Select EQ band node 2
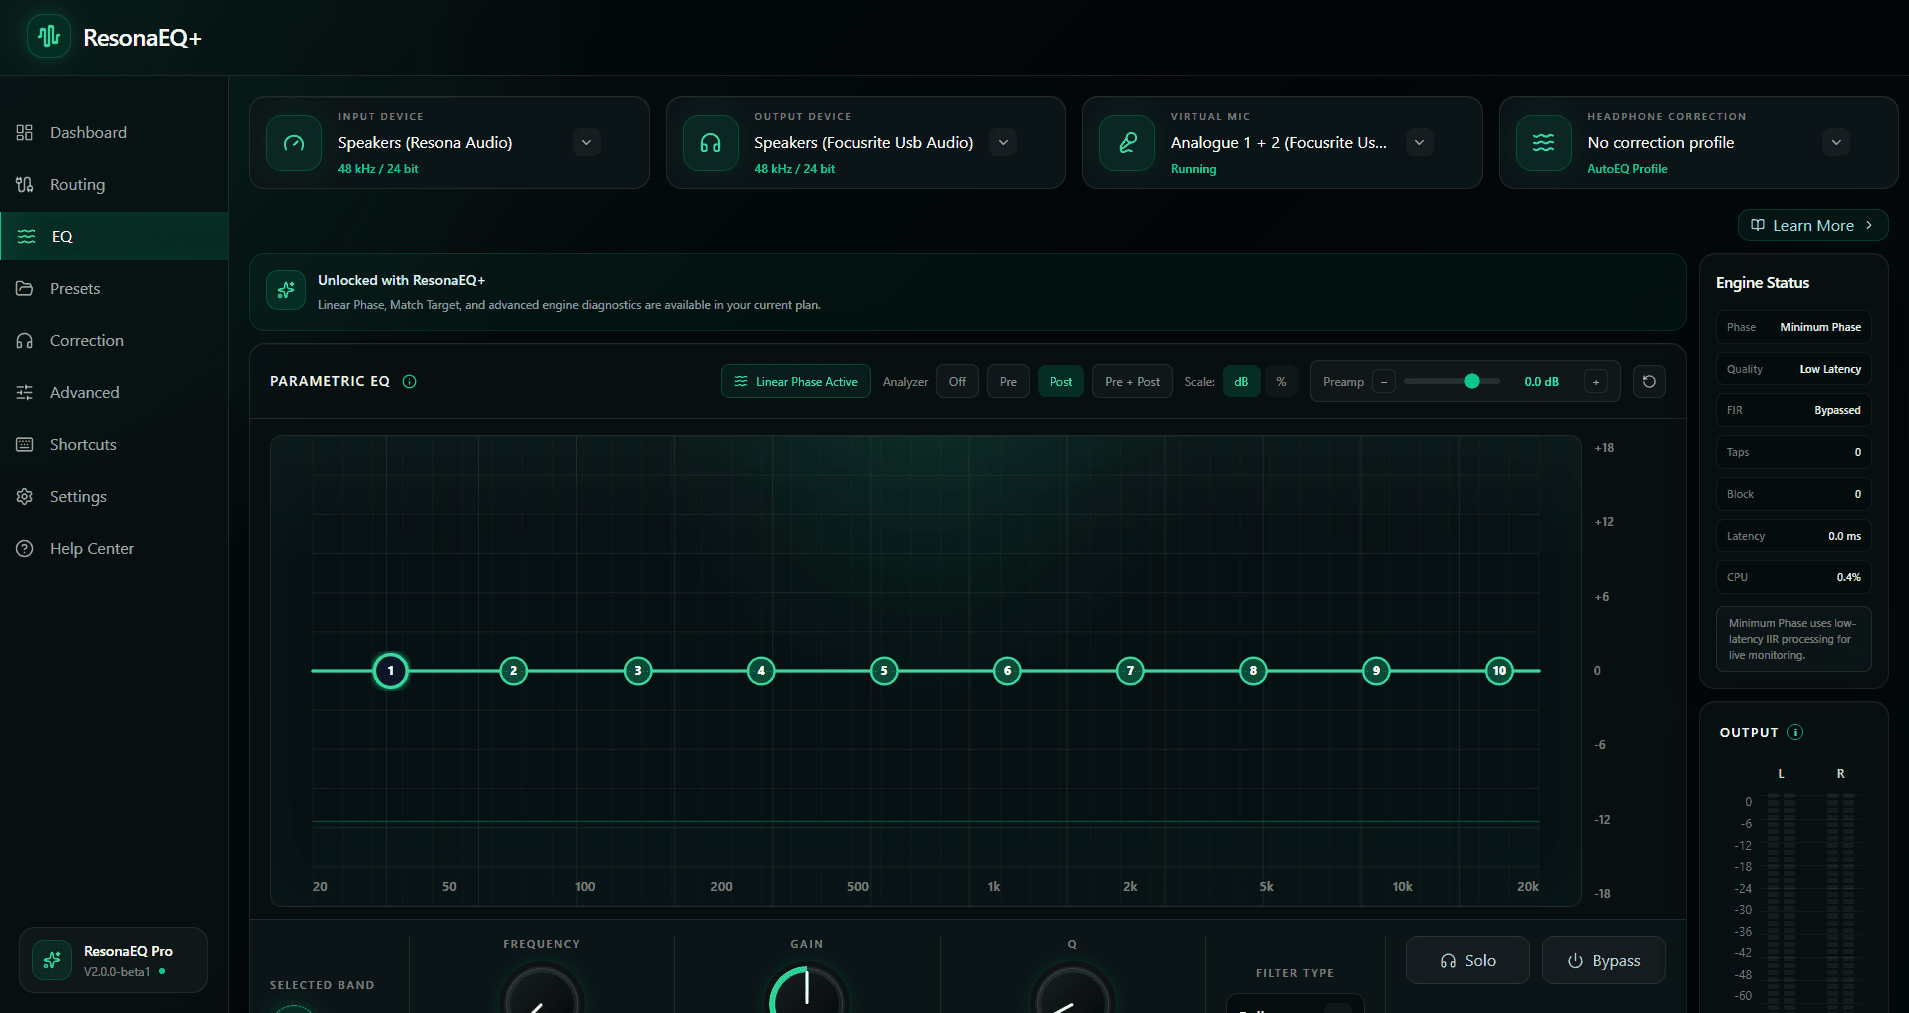The image size is (1909, 1013). 514,670
